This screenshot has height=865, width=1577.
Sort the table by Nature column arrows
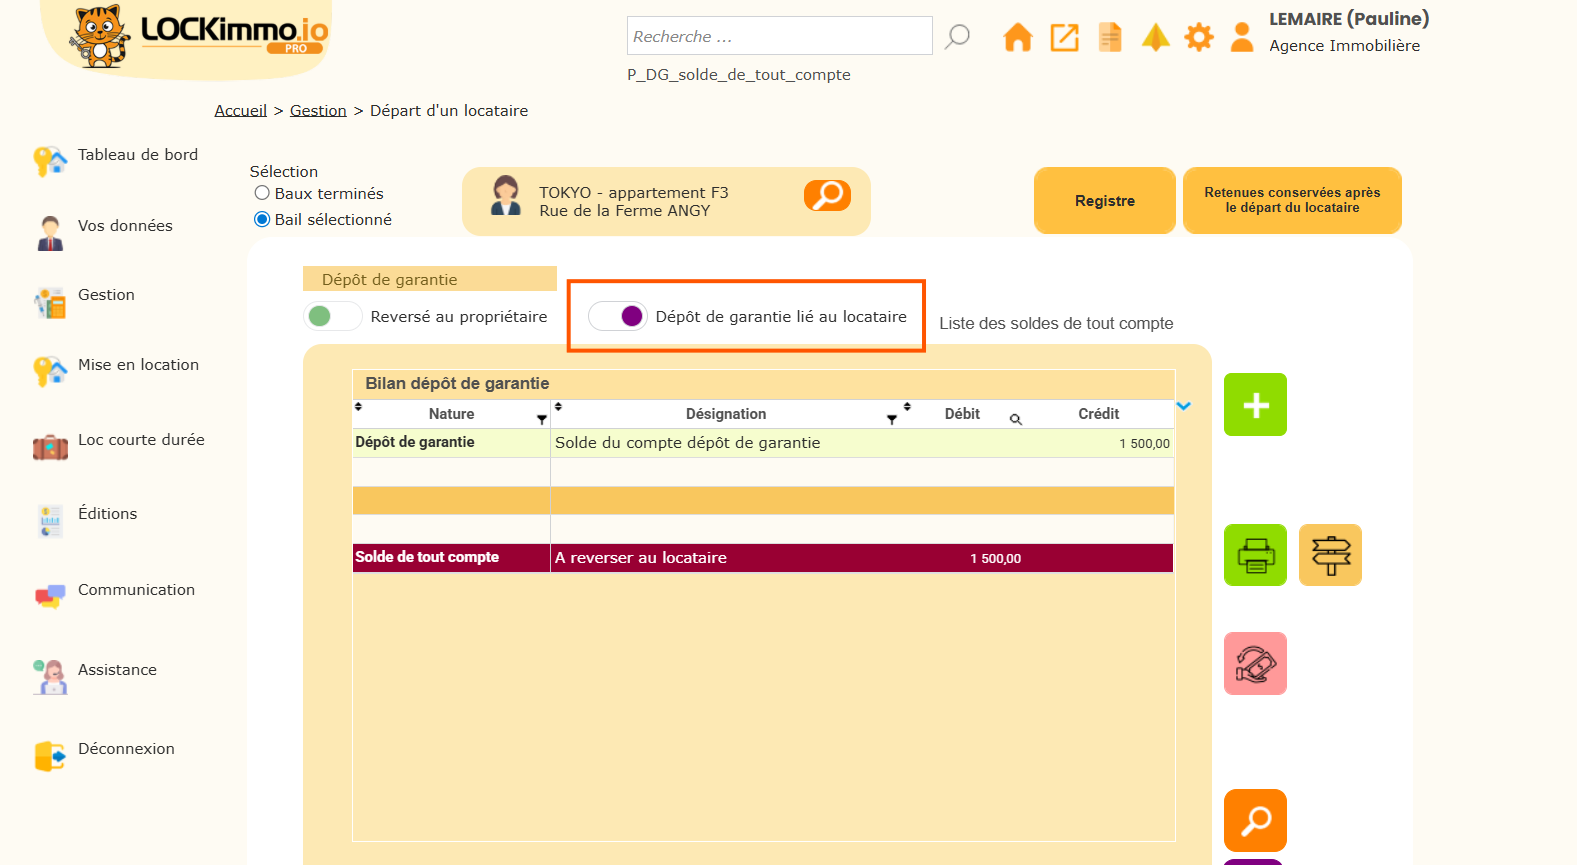click(358, 407)
